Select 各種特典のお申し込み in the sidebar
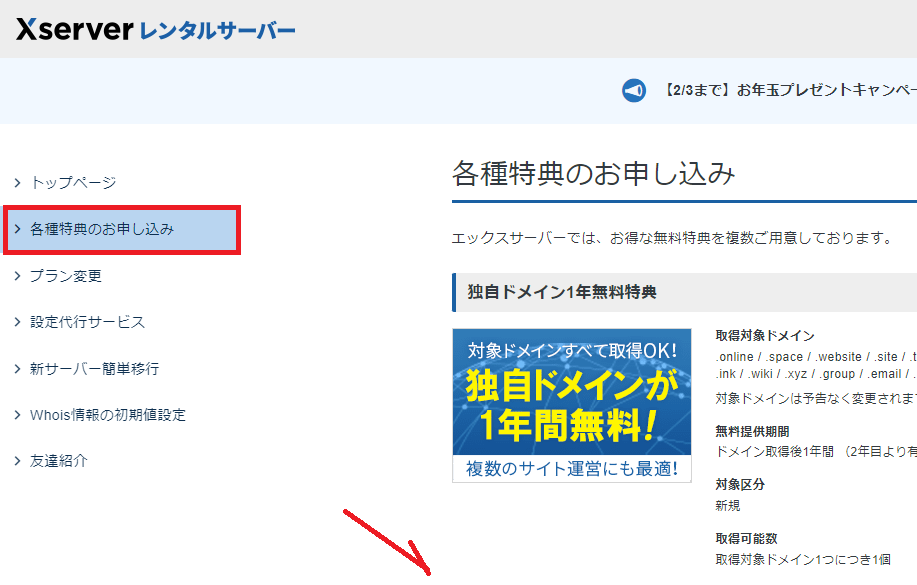This screenshot has width=917, height=585. tap(122, 229)
